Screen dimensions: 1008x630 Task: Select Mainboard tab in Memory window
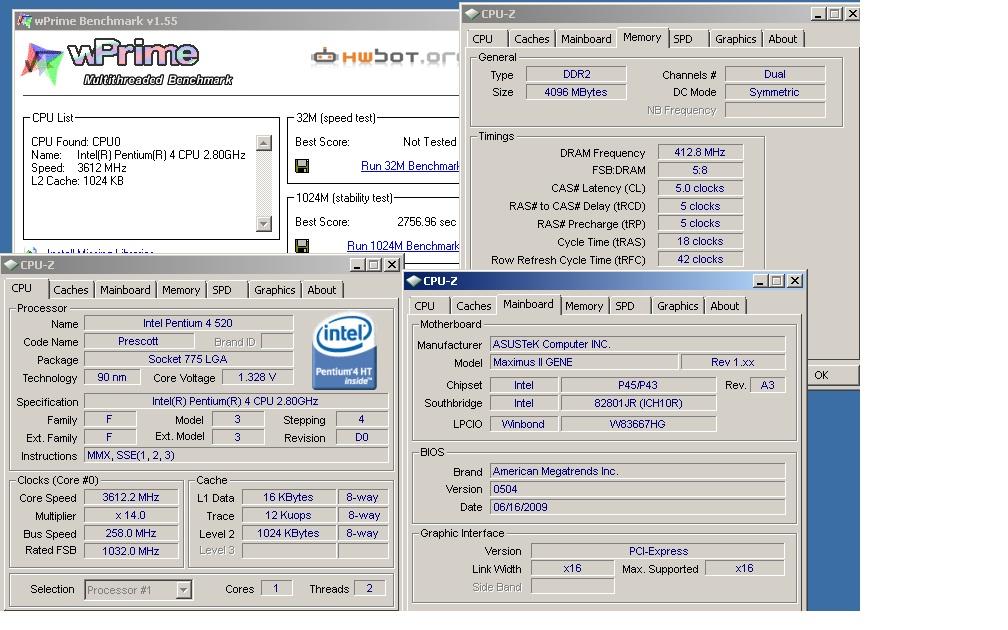[x=586, y=39]
